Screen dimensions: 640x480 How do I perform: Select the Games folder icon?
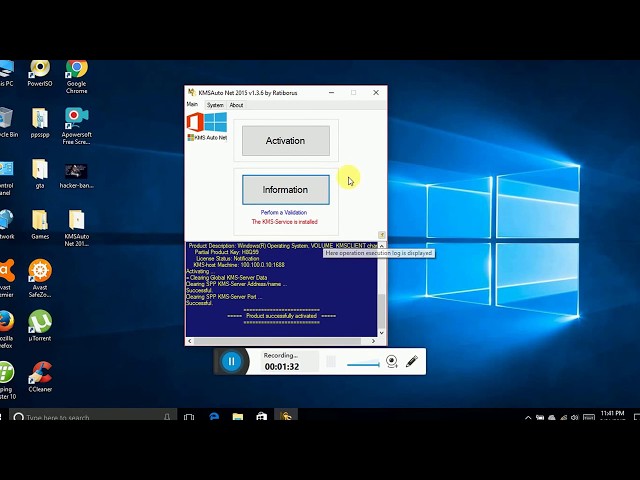pyautogui.click(x=40, y=224)
